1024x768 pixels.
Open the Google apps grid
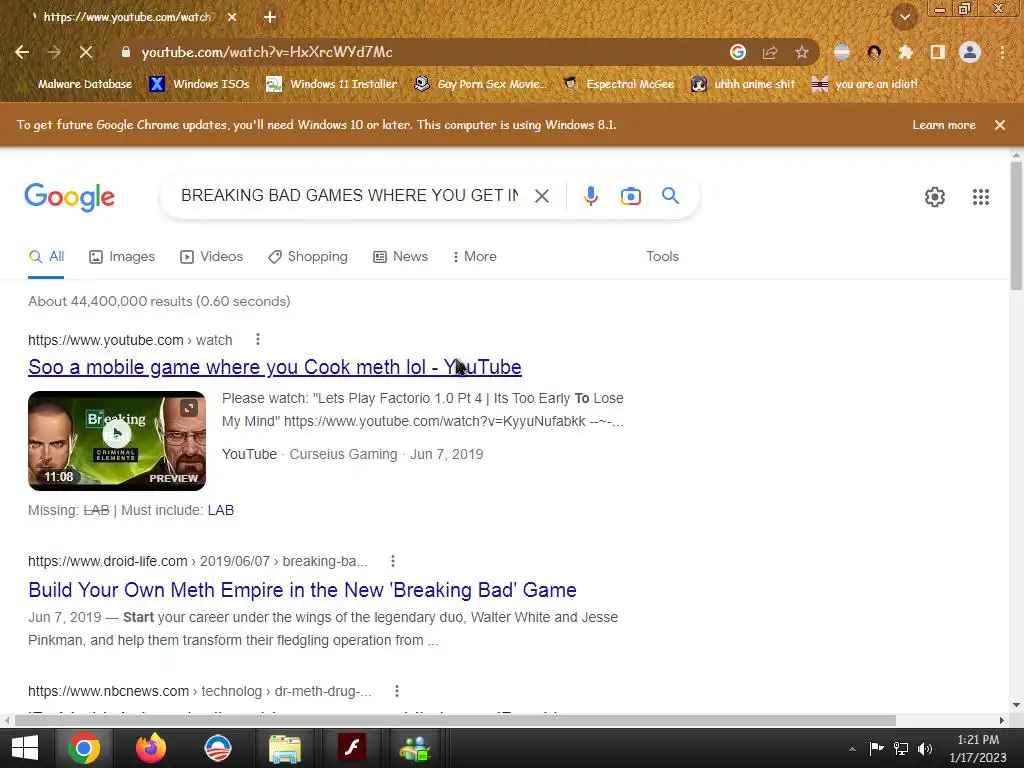coord(981,197)
